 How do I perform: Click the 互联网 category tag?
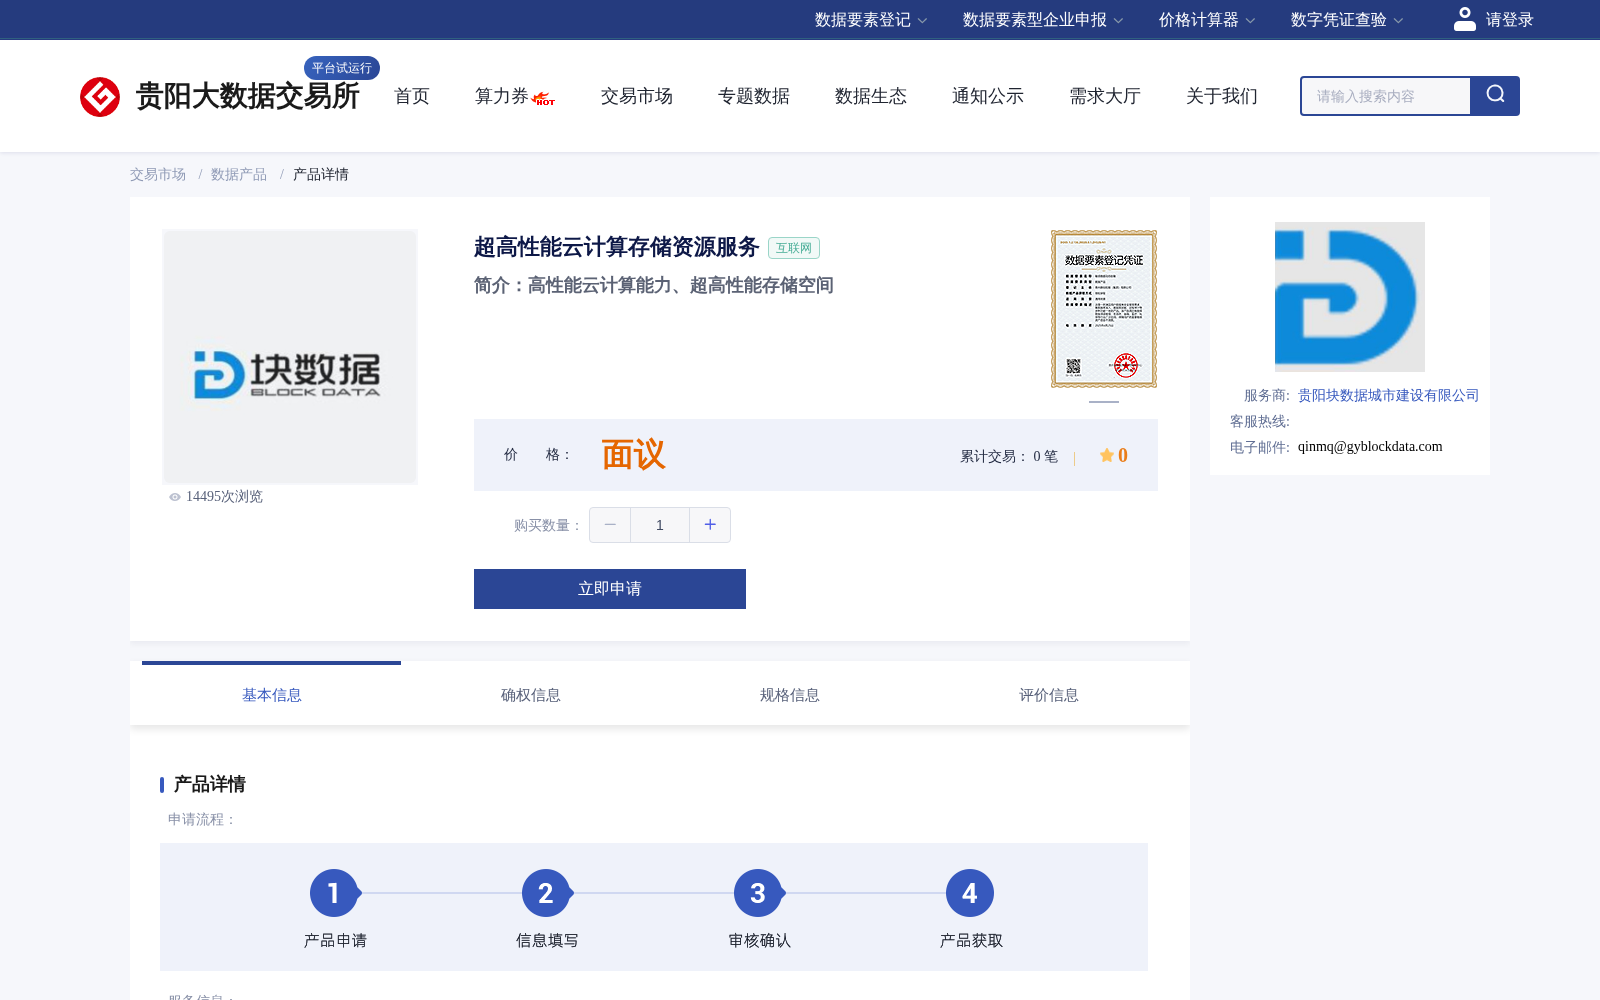click(794, 248)
